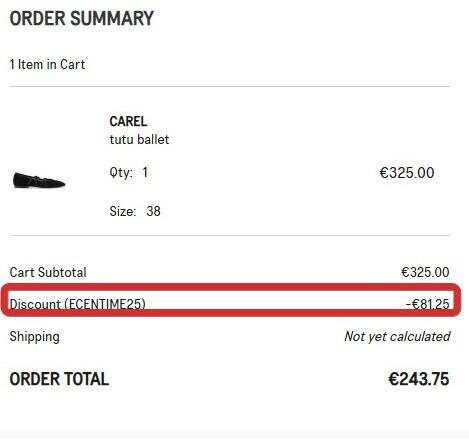Select the '1 Item in Cart' text
Image resolution: width=469 pixels, height=442 pixels.
click(47, 64)
